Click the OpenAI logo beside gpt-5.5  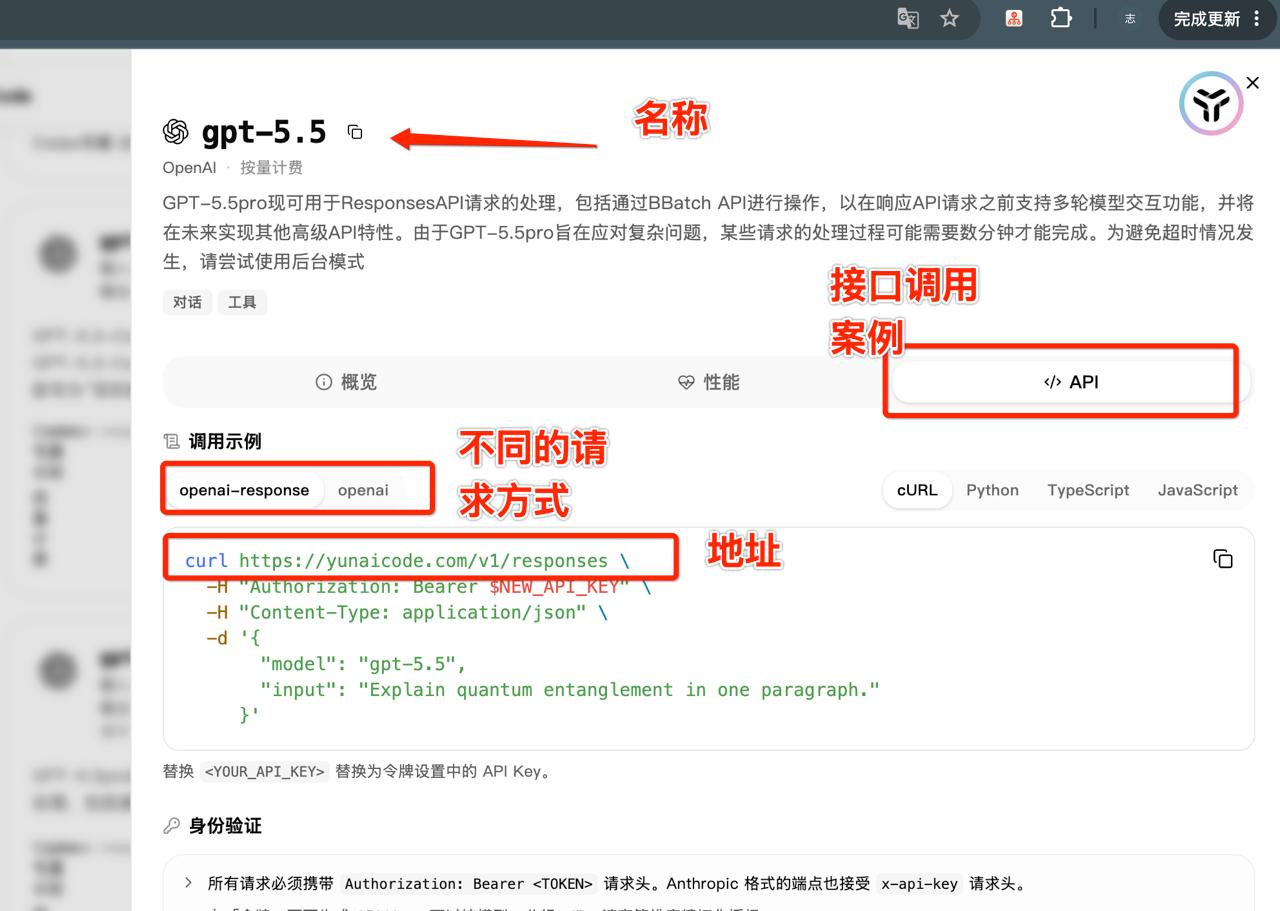coord(176,132)
